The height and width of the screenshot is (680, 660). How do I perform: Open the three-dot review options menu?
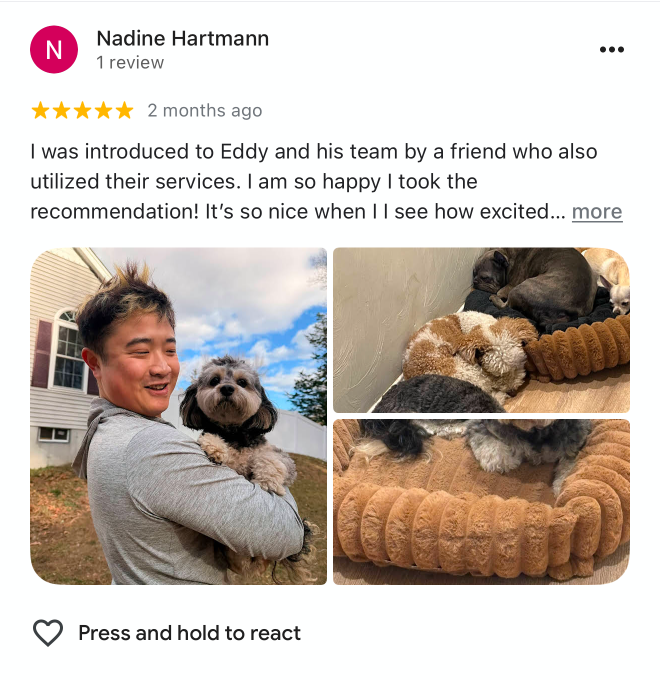pos(611,49)
